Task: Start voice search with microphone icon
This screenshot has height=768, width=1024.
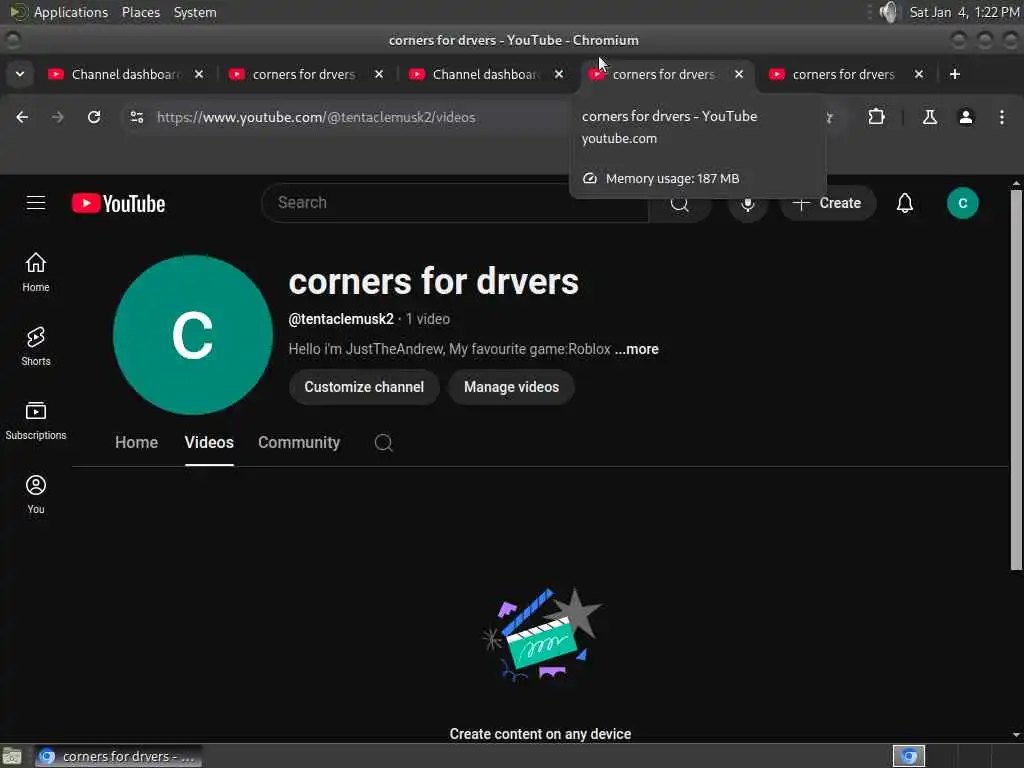Action: (748, 203)
